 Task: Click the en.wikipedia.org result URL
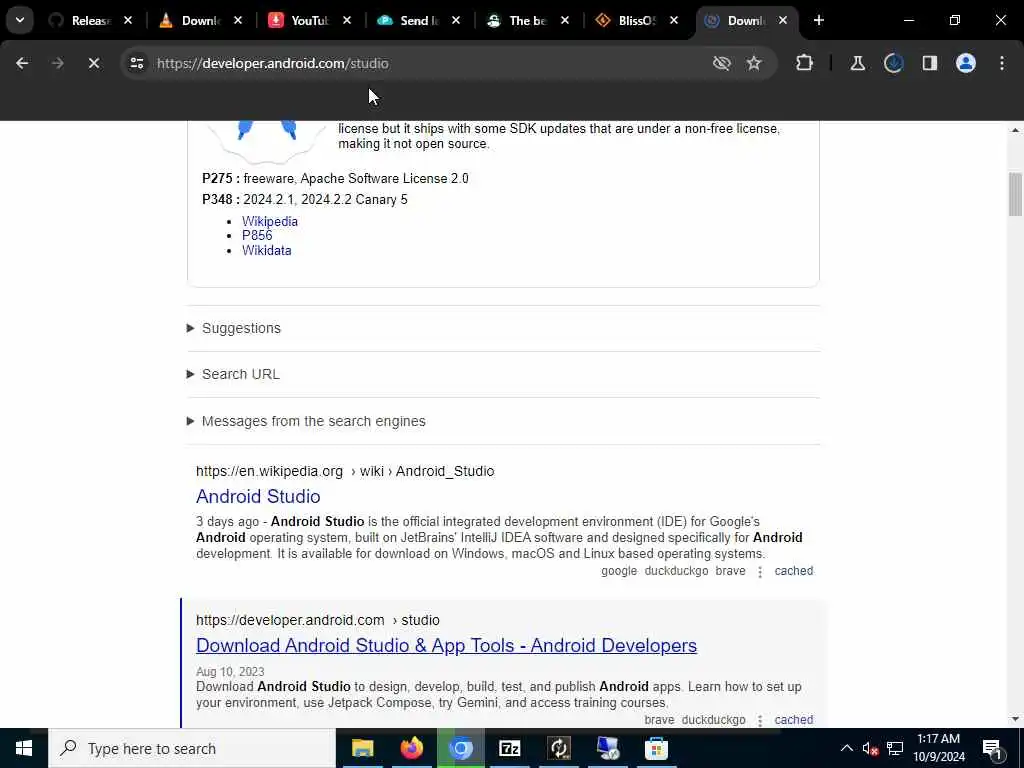(345, 471)
